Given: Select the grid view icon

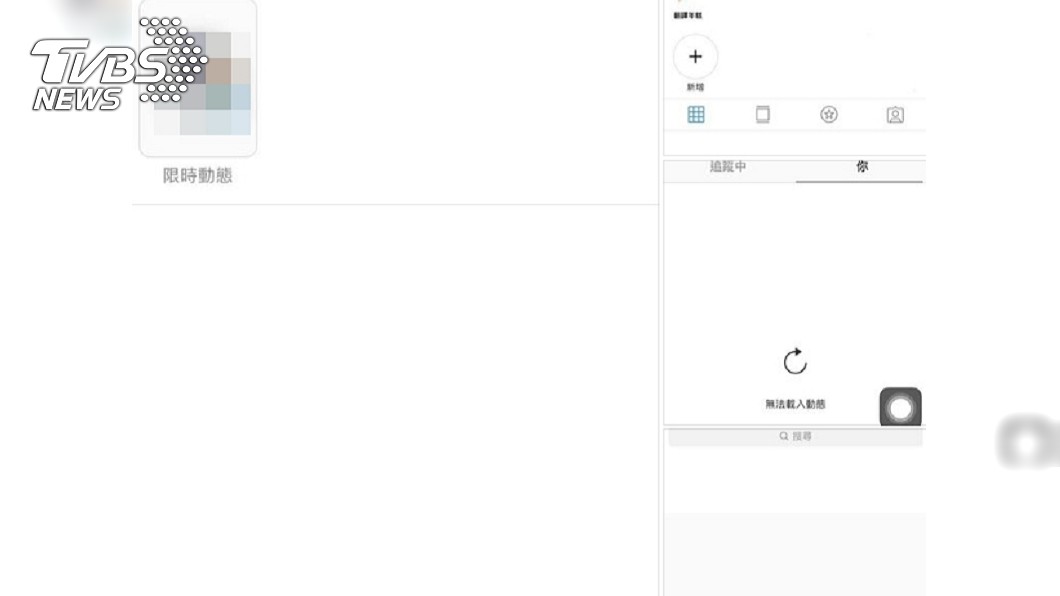Looking at the screenshot, I should pyautogui.click(x=696, y=114).
